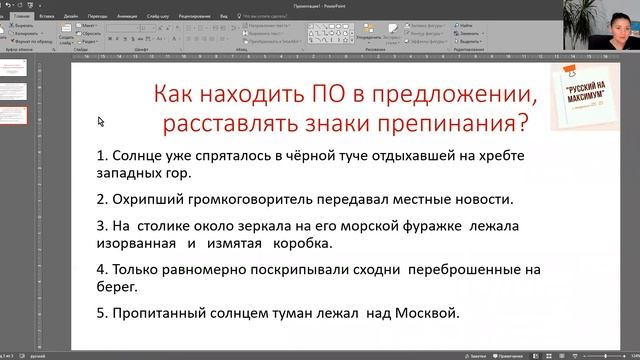Toggle Underline formatting in Шрифт group

[x=125, y=39]
